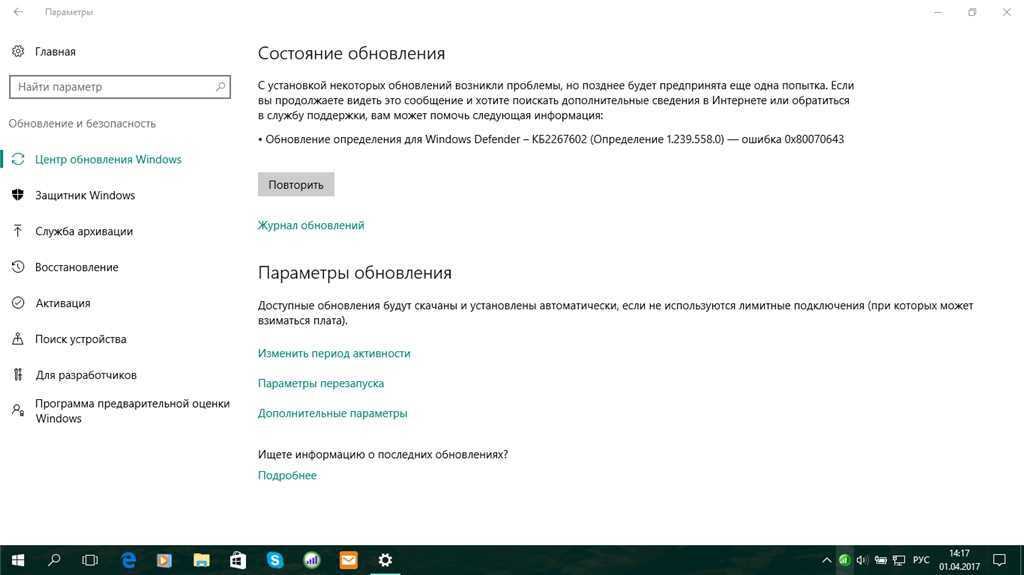Open the Журнал обновлений link
This screenshot has width=1024, height=575.
[311, 225]
